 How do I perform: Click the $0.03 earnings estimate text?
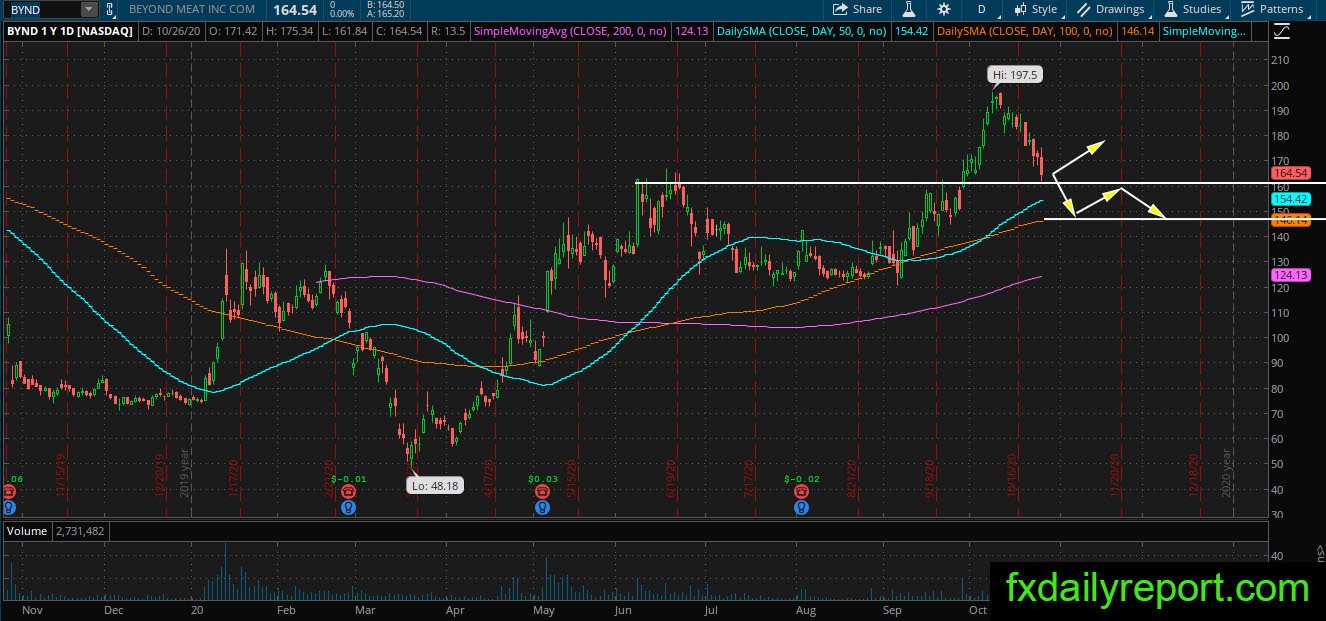(544, 479)
